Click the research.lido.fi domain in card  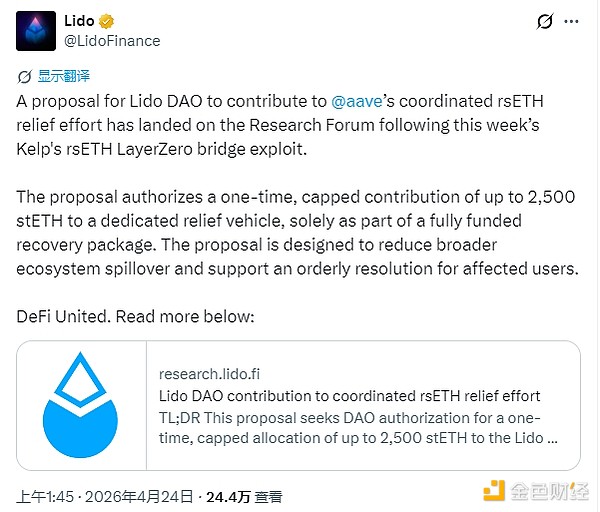[x=211, y=373]
